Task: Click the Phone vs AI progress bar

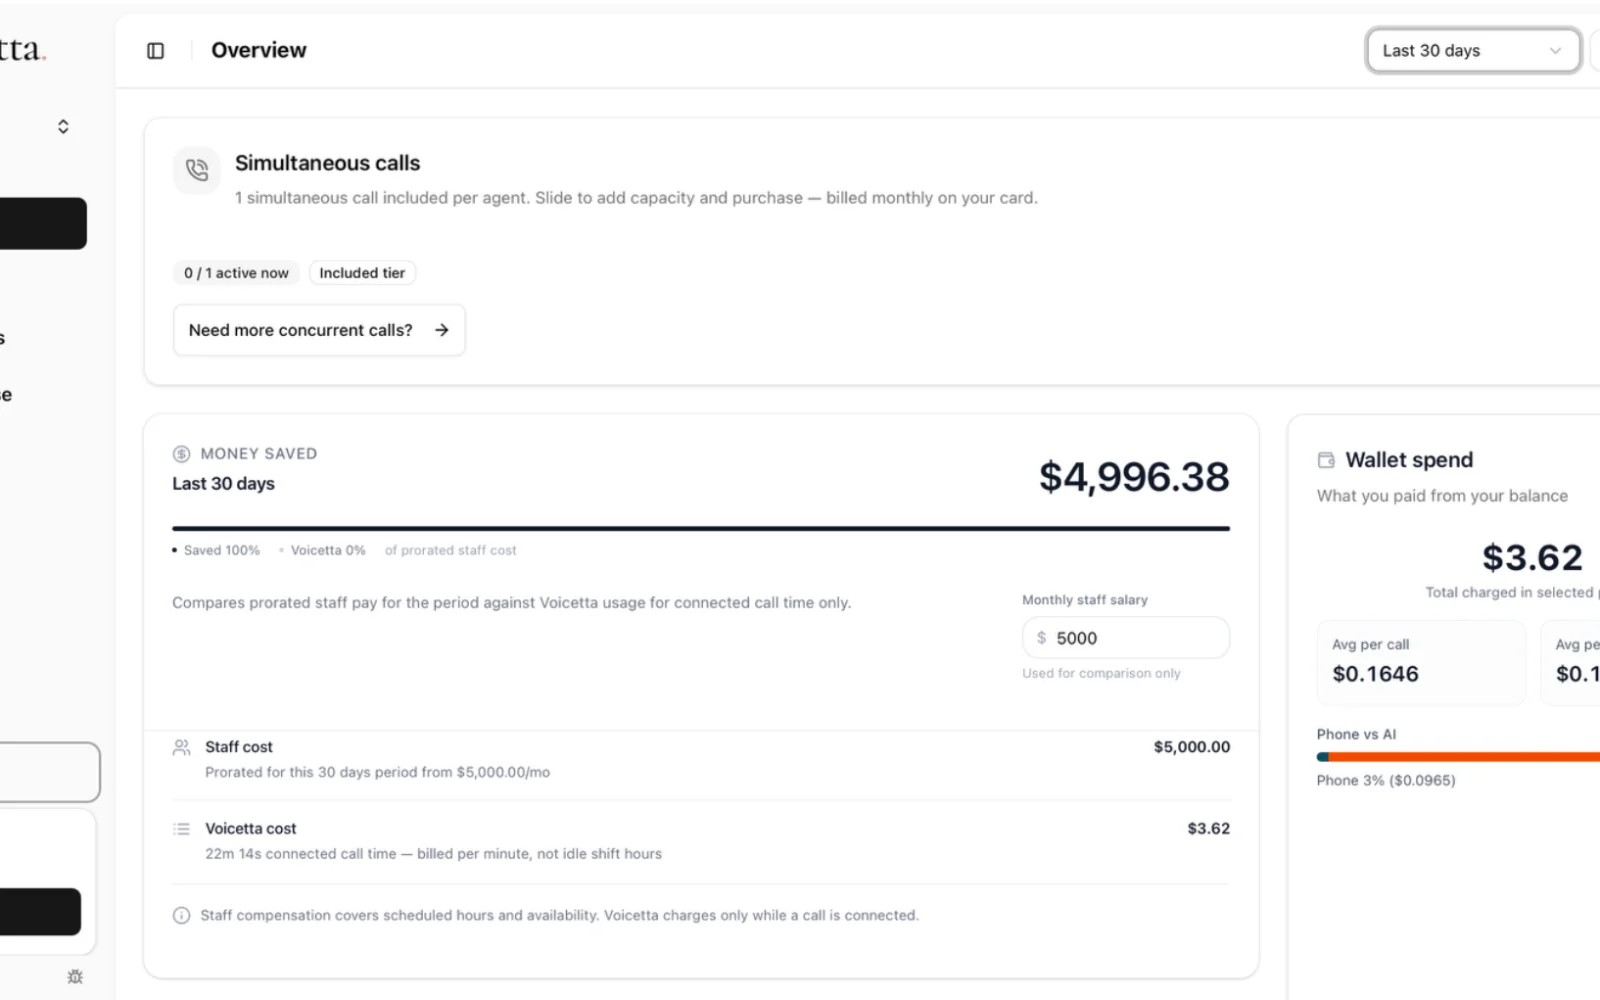Action: 1458,757
